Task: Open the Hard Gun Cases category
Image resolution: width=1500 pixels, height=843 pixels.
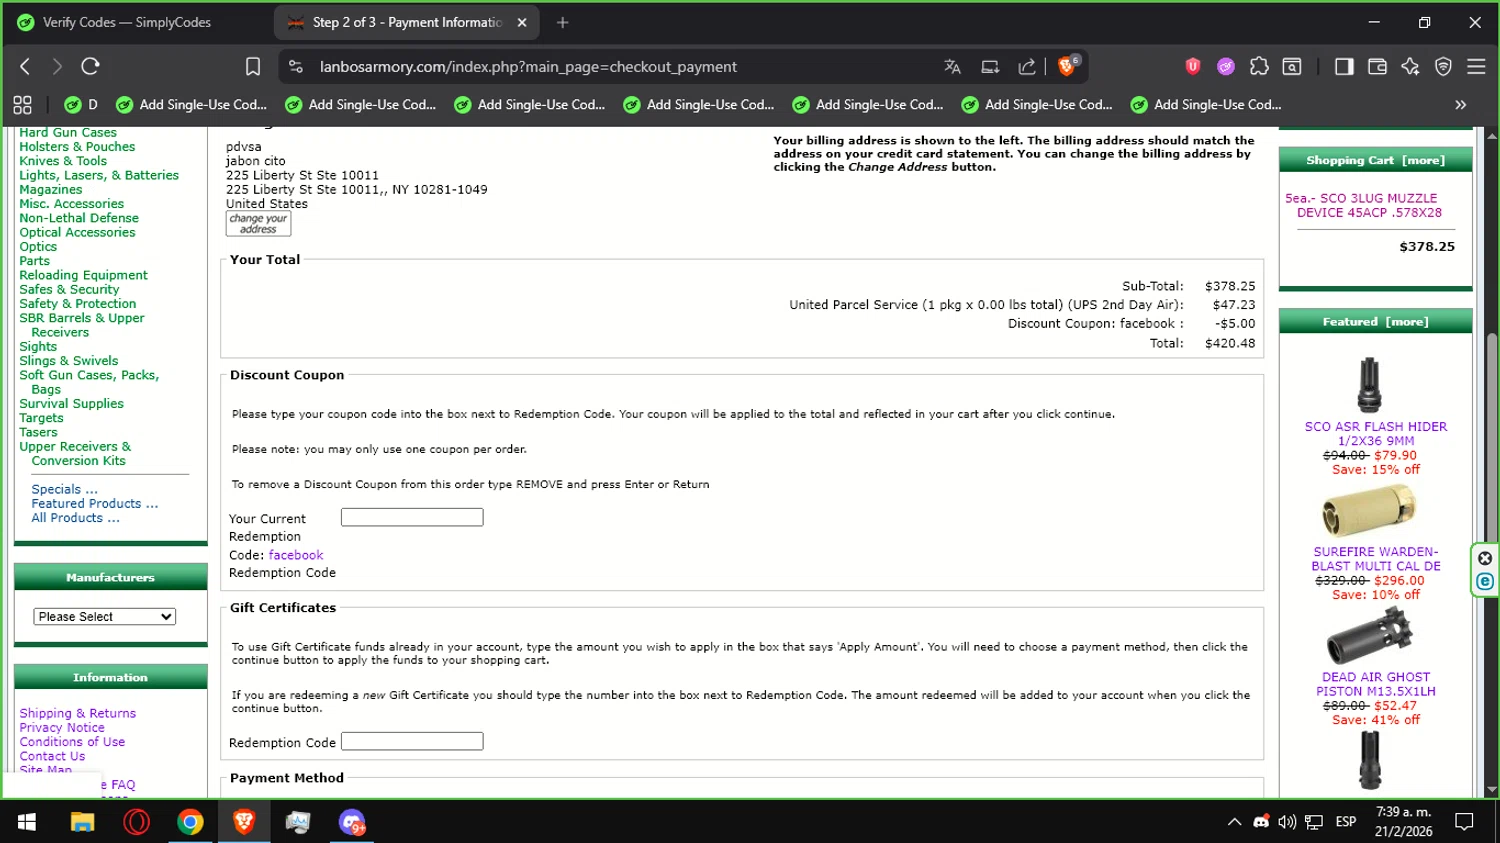Action: click(x=68, y=132)
